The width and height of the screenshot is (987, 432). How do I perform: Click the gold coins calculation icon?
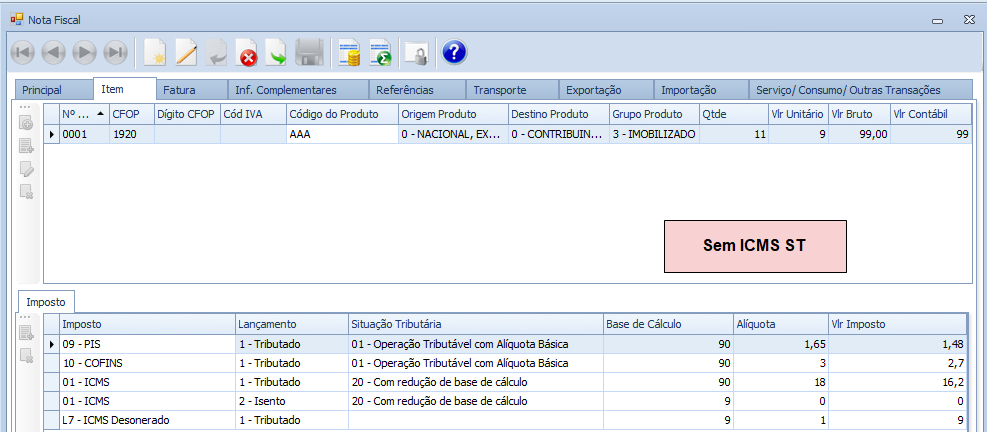[x=349, y=52]
